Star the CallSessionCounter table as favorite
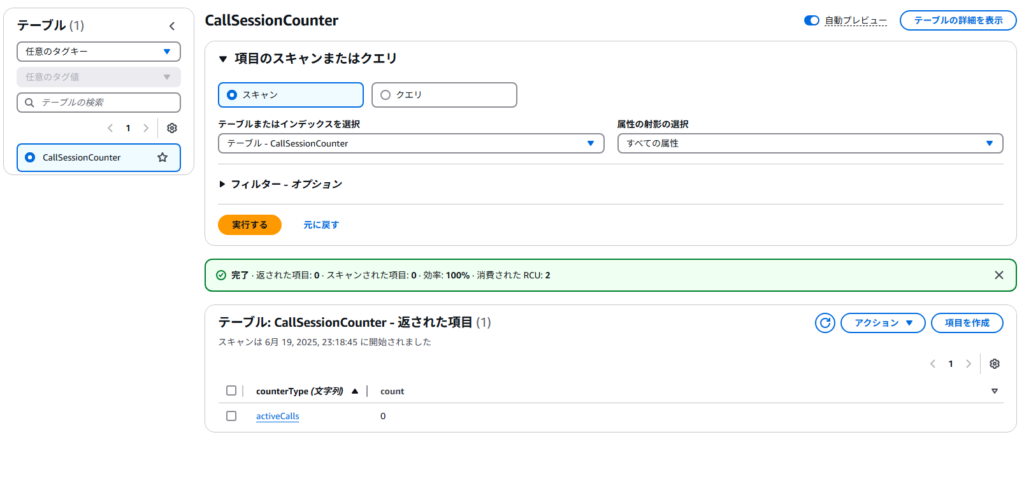The image size is (1024, 479). tap(162, 157)
